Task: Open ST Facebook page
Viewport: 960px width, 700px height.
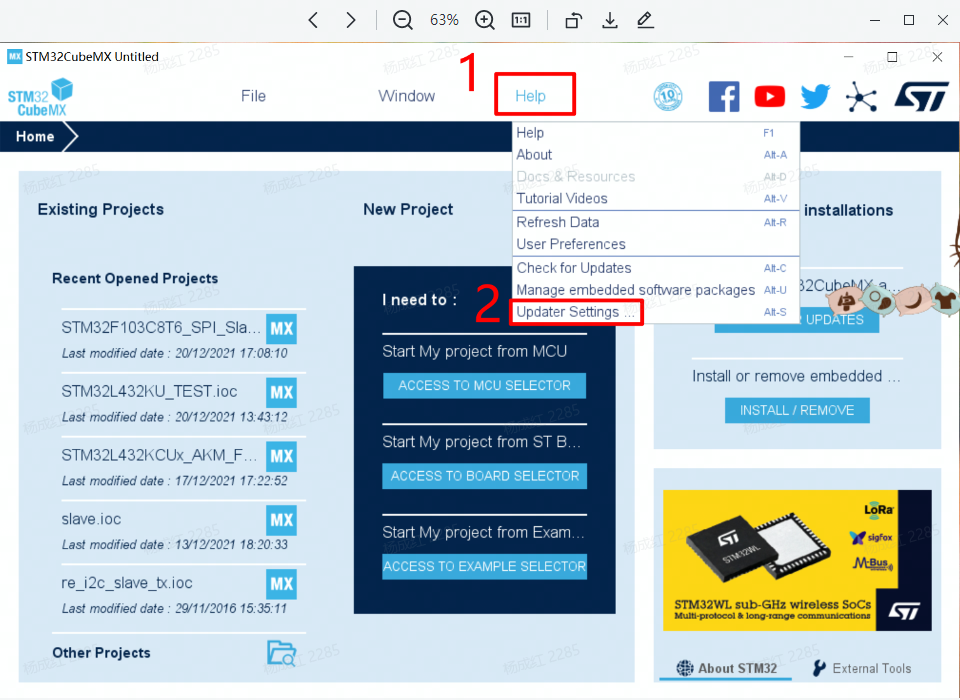Action: (x=724, y=96)
